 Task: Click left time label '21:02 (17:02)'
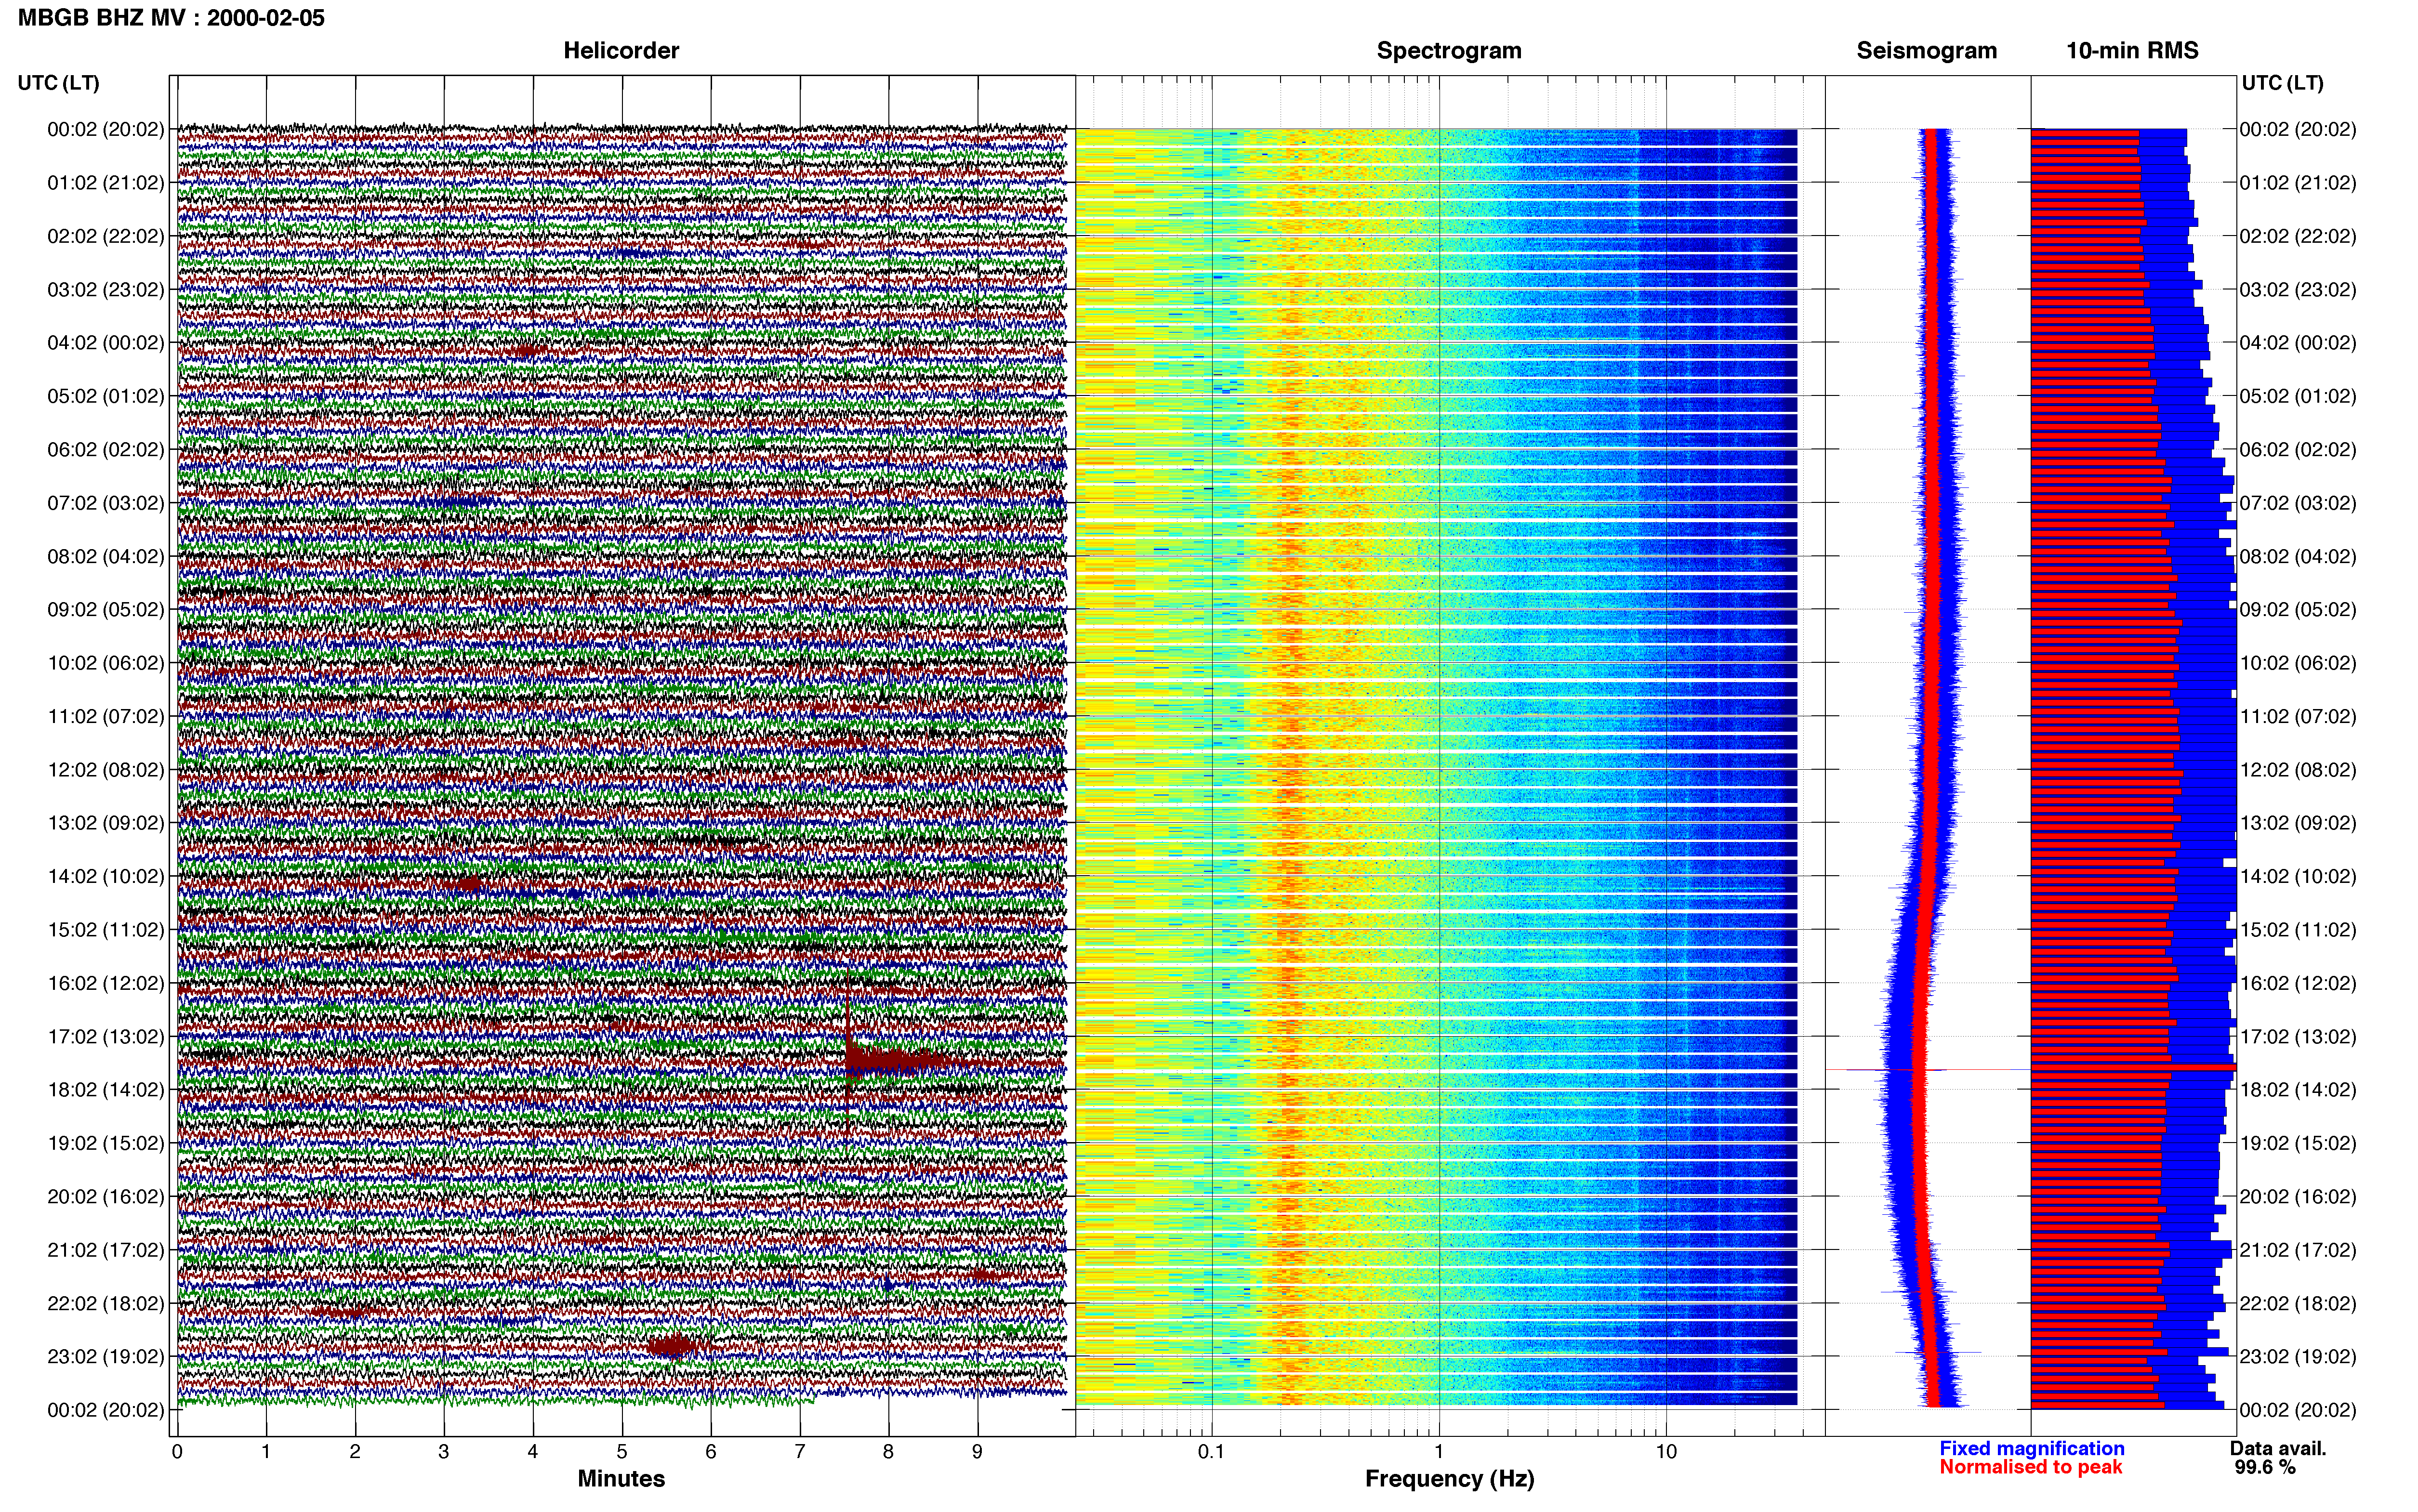(x=106, y=1250)
